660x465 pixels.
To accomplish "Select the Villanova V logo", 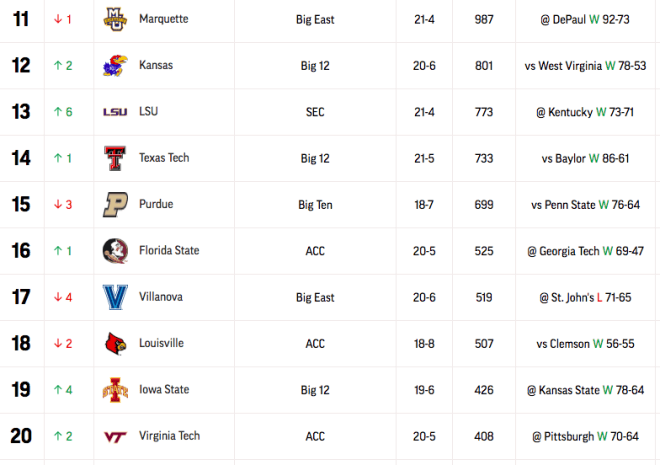I will [115, 297].
